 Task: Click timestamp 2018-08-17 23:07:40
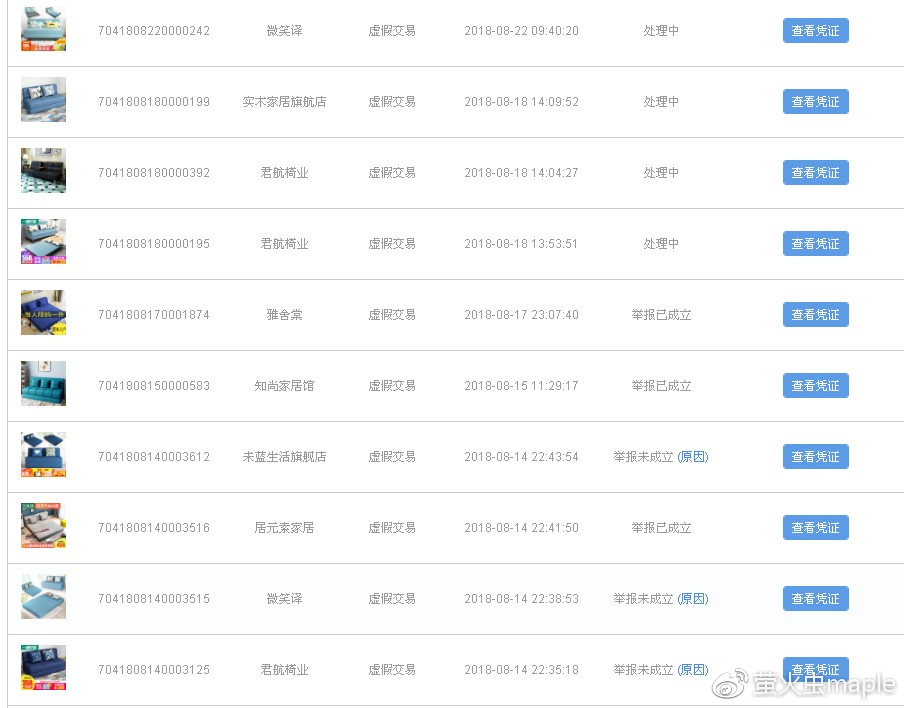521,314
